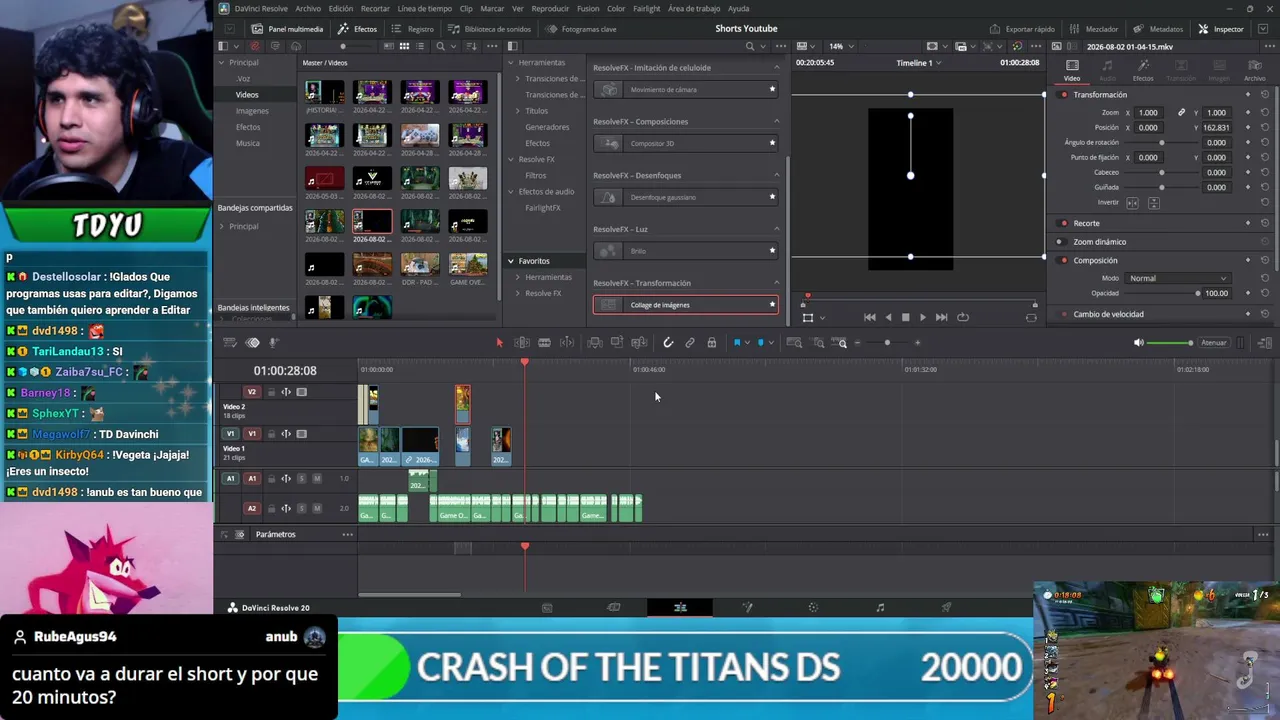1280x720 pixels.
Task: Switch to the Archivo inspector tab
Action: pyautogui.click(x=1254, y=70)
